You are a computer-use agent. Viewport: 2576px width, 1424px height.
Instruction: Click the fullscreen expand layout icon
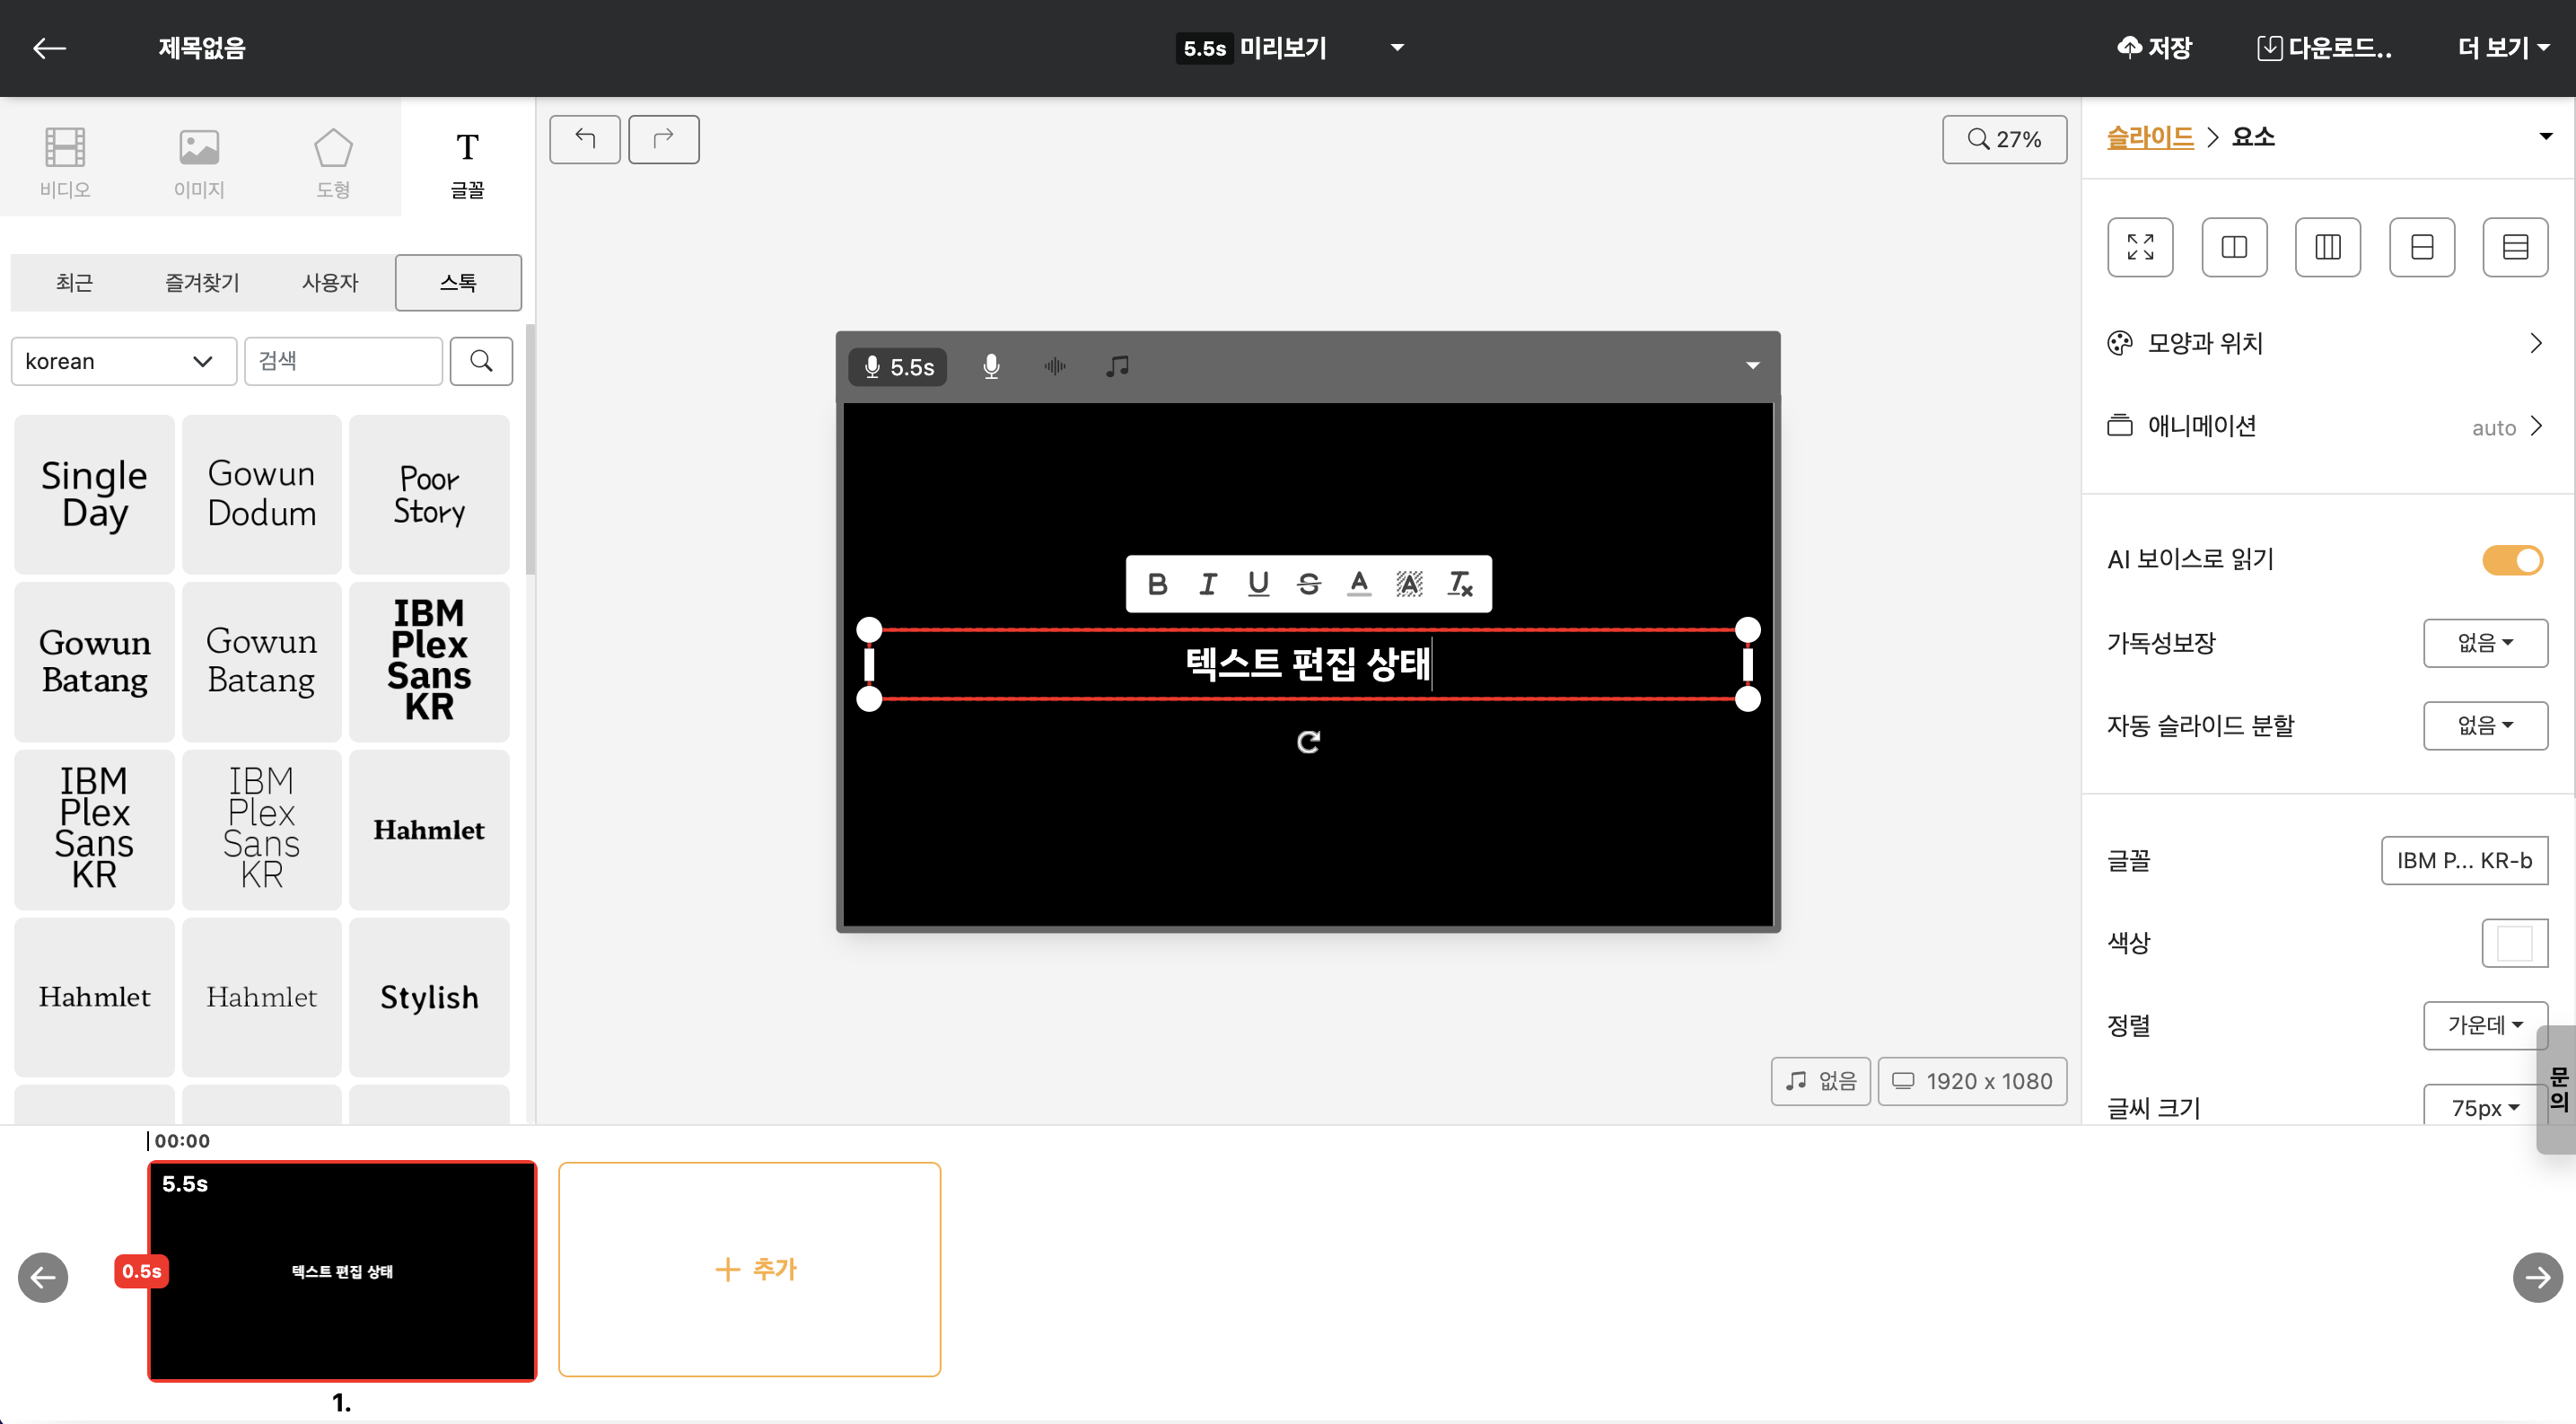pos(2140,247)
